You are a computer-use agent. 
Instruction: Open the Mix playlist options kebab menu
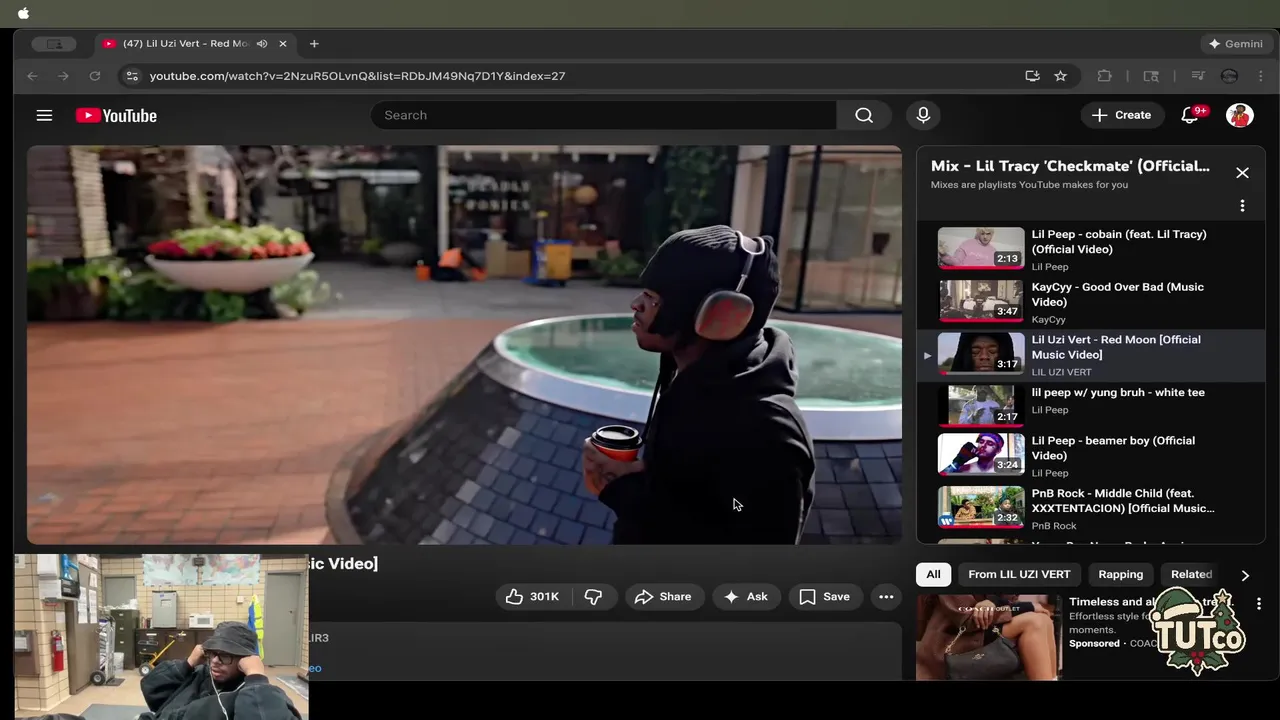(1242, 206)
